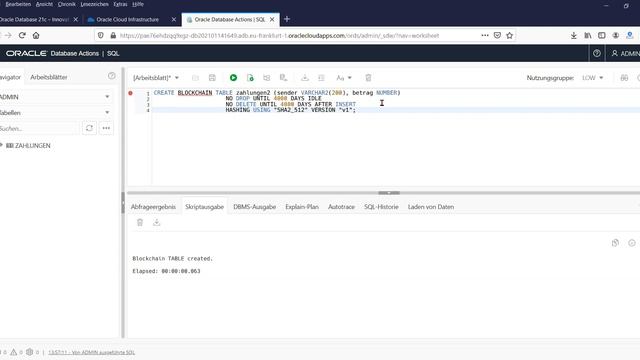Open the Tabellen object type dropdown
Image resolution: width=640 pixels, height=360 pixels.
(x=55, y=112)
